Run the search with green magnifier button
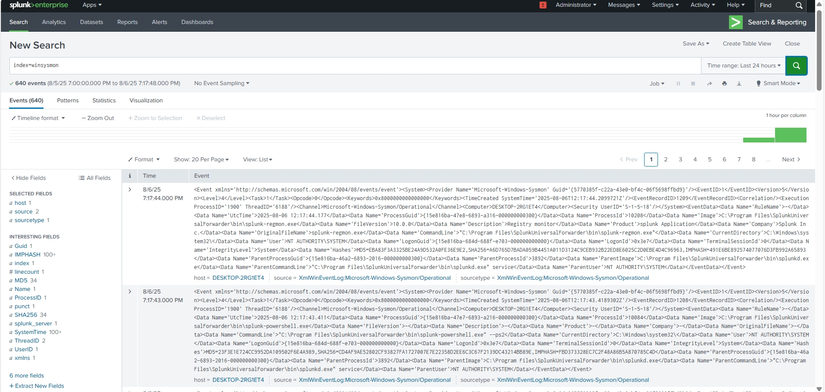 tap(796, 66)
